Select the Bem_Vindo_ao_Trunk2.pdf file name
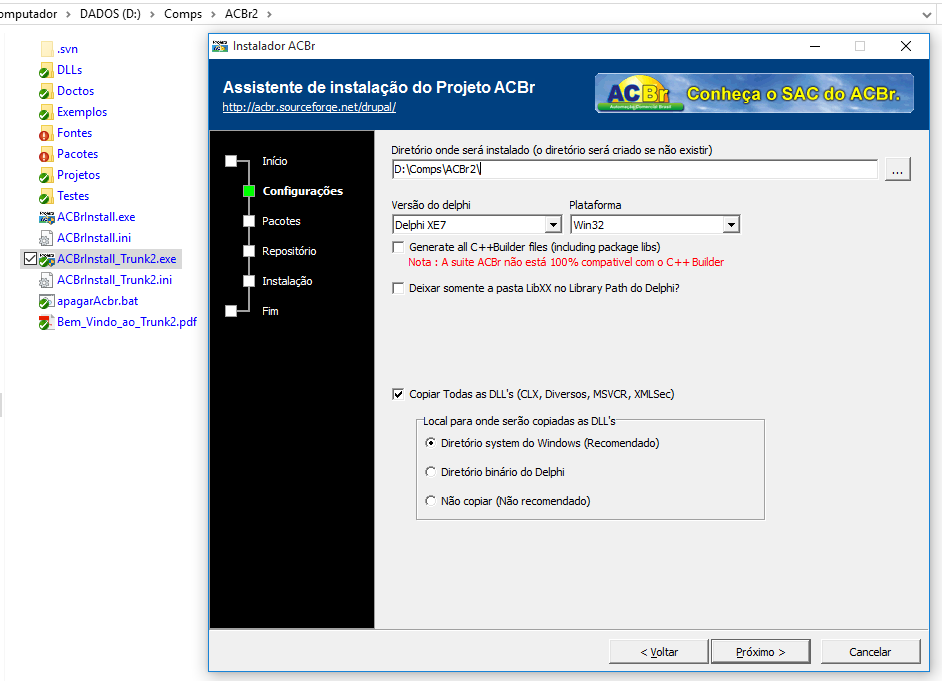The width and height of the screenshot is (942, 681). click(127, 322)
